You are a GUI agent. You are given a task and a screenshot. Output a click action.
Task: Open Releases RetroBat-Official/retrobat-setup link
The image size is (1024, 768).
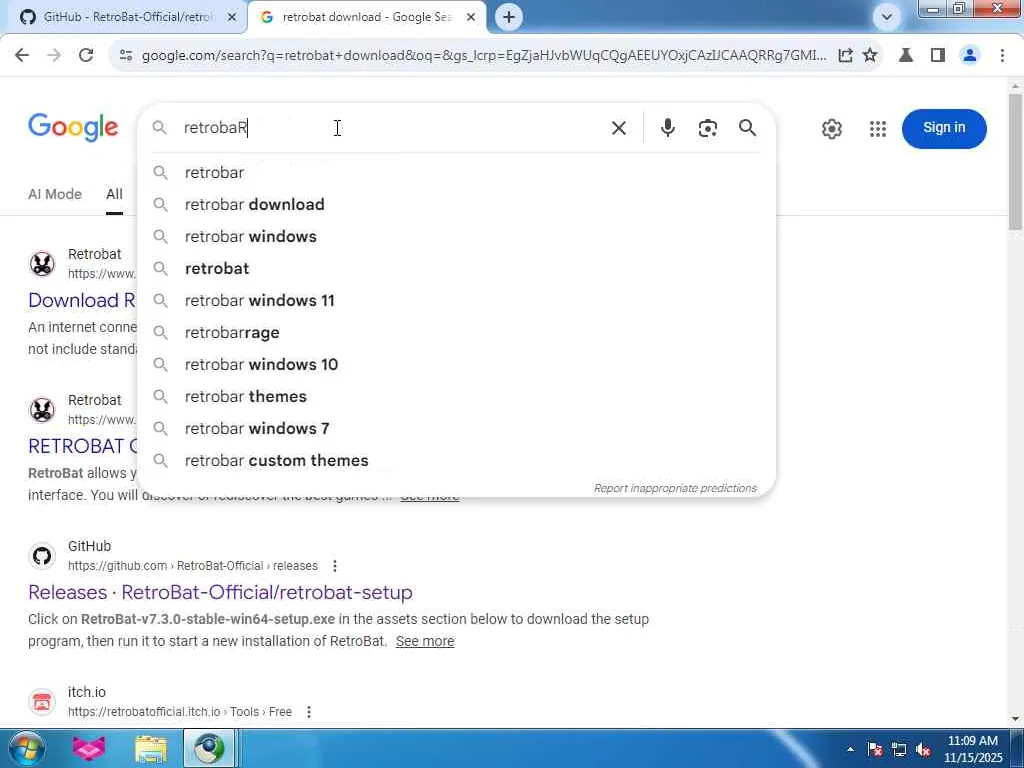point(220,592)
